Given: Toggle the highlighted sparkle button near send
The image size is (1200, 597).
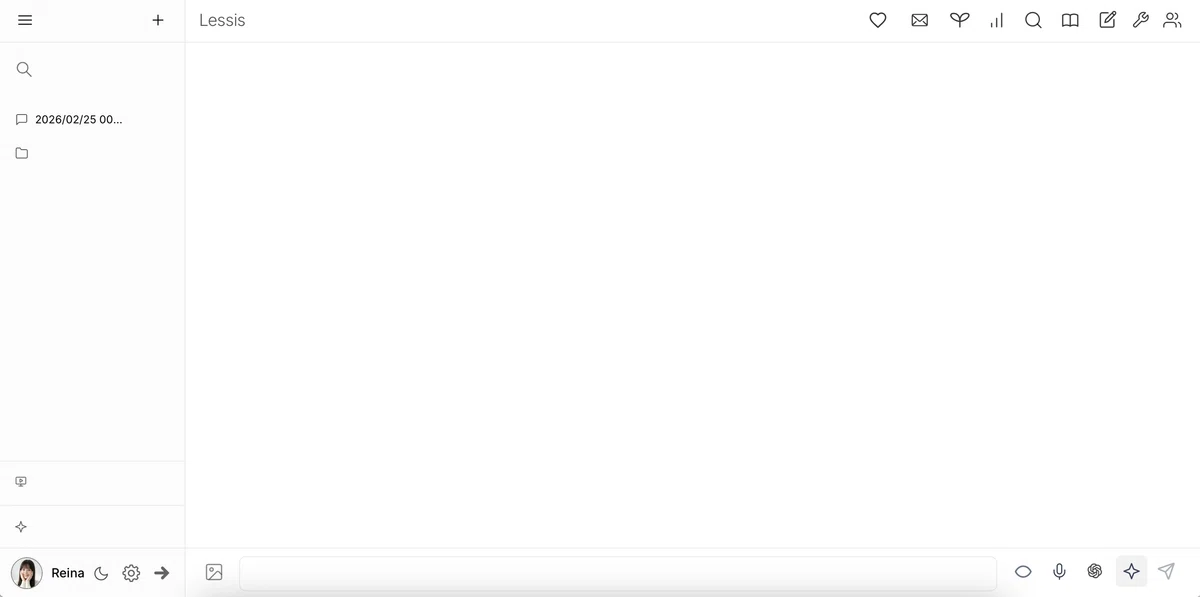Looking at the screenshot, I should pyautogui.click(x=1131, y=571).
